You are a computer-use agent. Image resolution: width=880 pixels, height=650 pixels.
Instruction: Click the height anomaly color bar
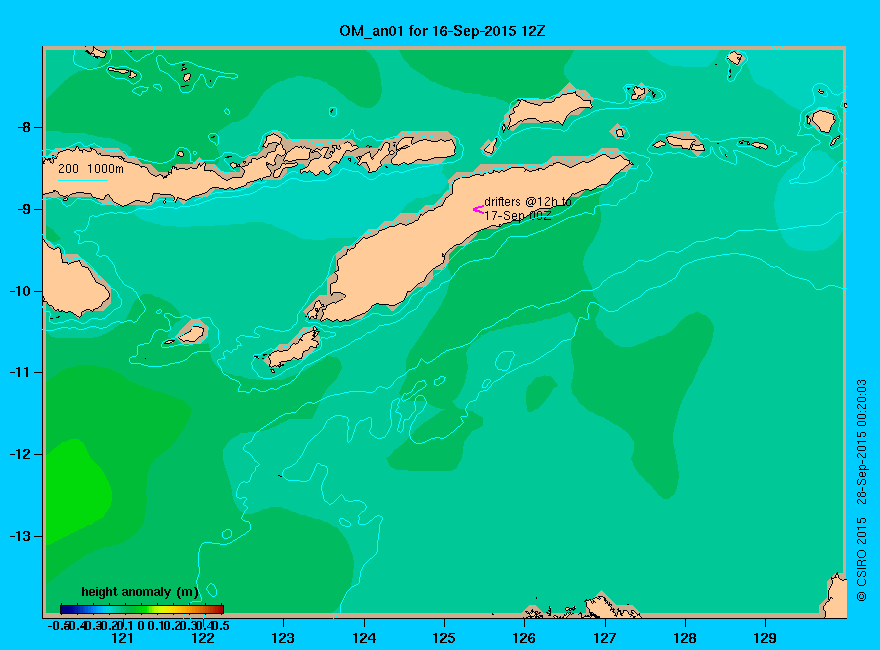pos(142,609)
